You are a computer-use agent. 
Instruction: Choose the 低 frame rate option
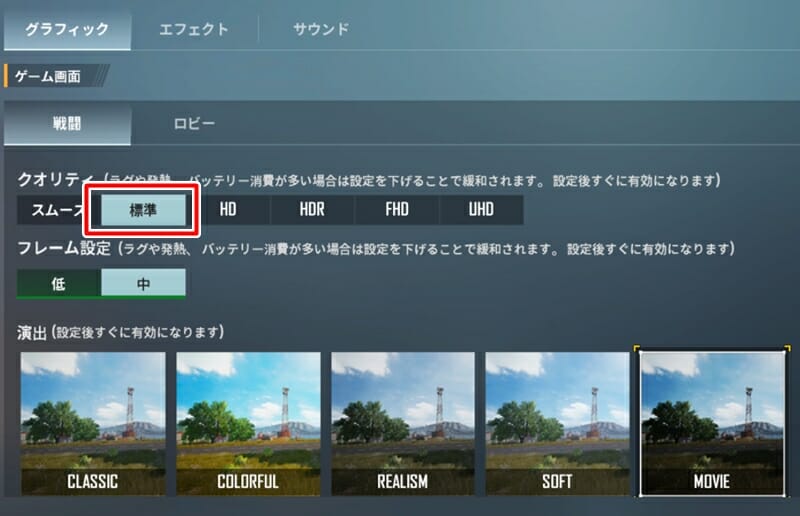59,283
